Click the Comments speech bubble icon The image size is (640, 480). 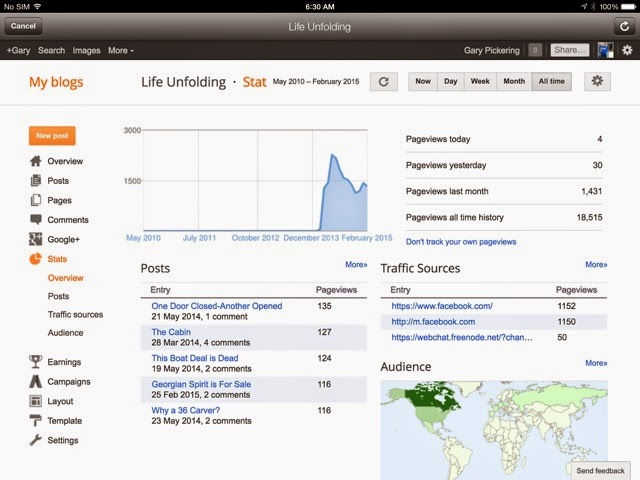point(36,220)
